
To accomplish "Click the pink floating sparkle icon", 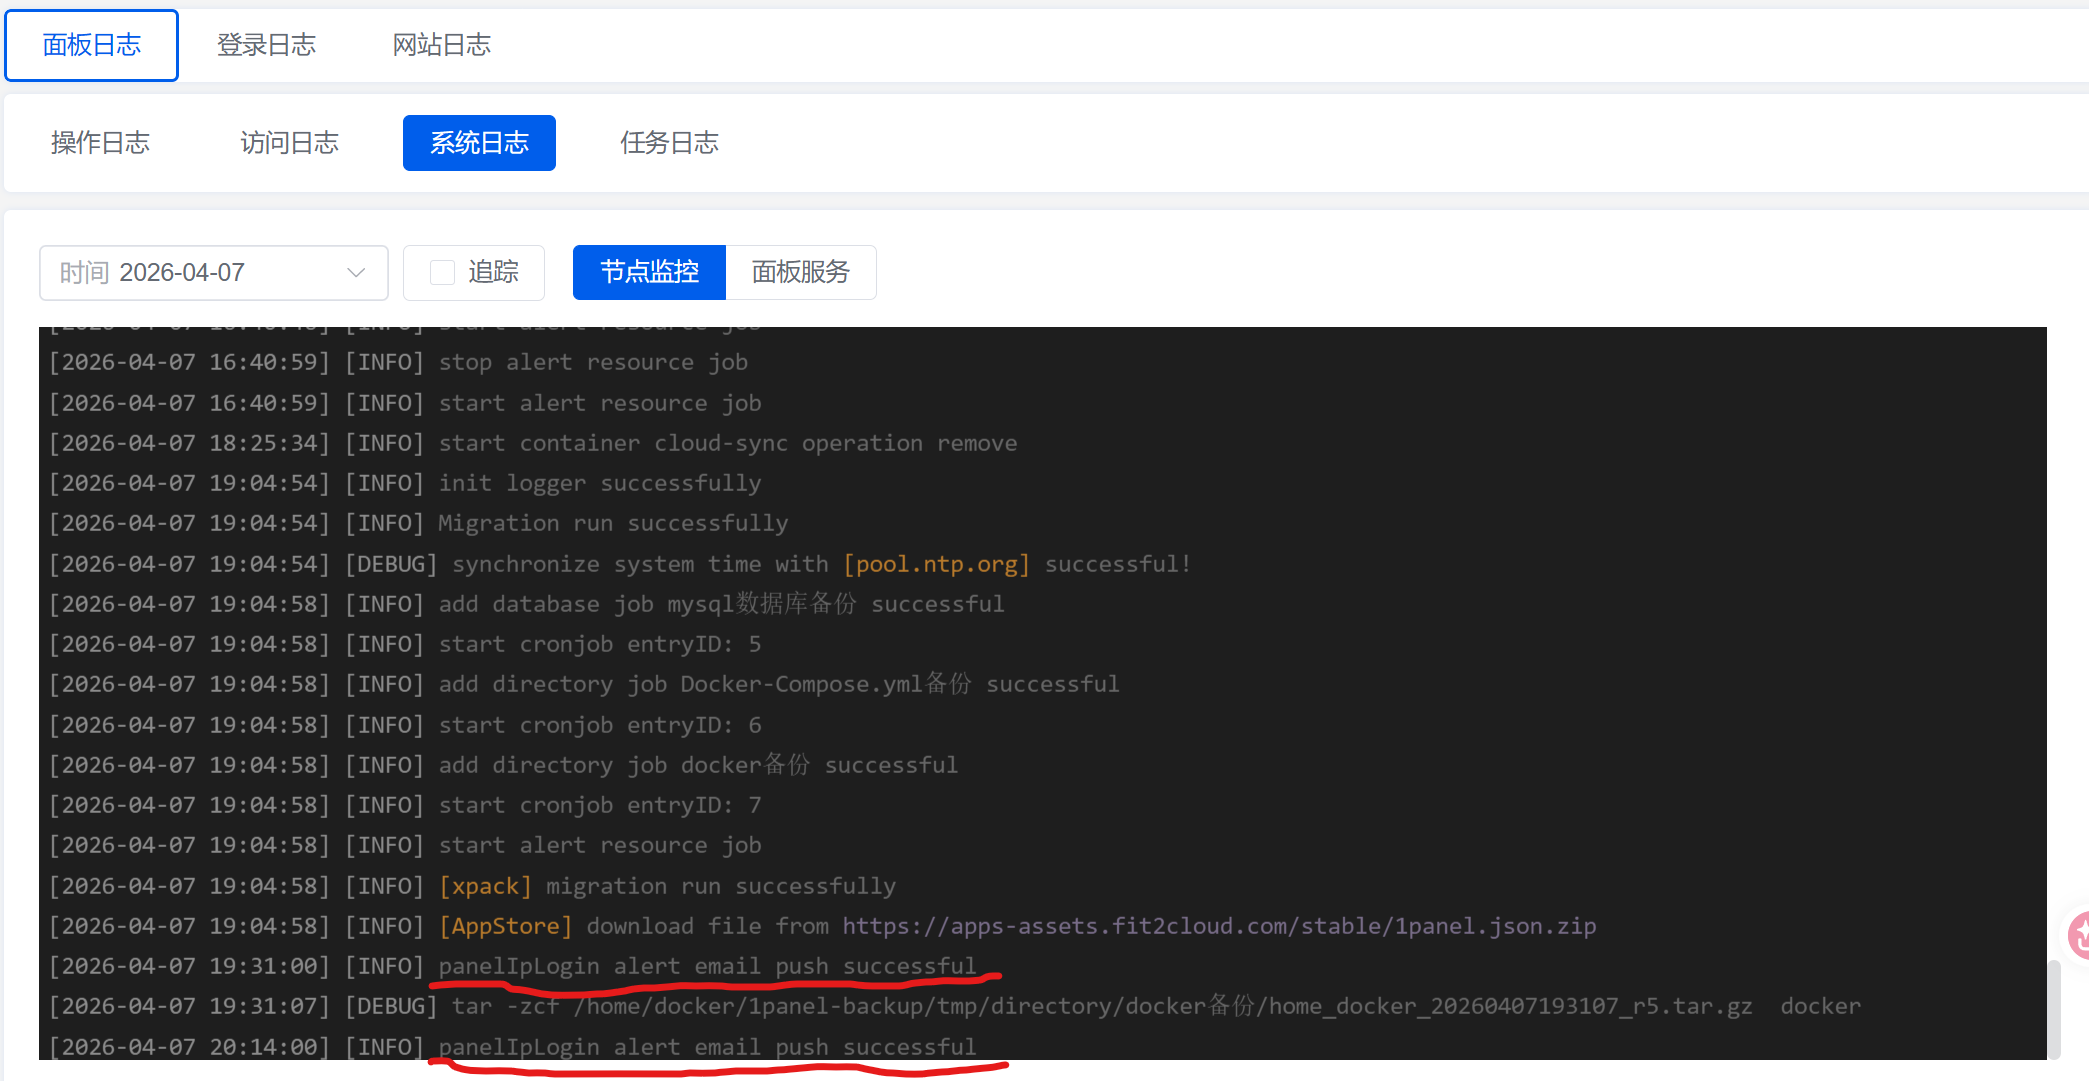I will point(2078,935).
